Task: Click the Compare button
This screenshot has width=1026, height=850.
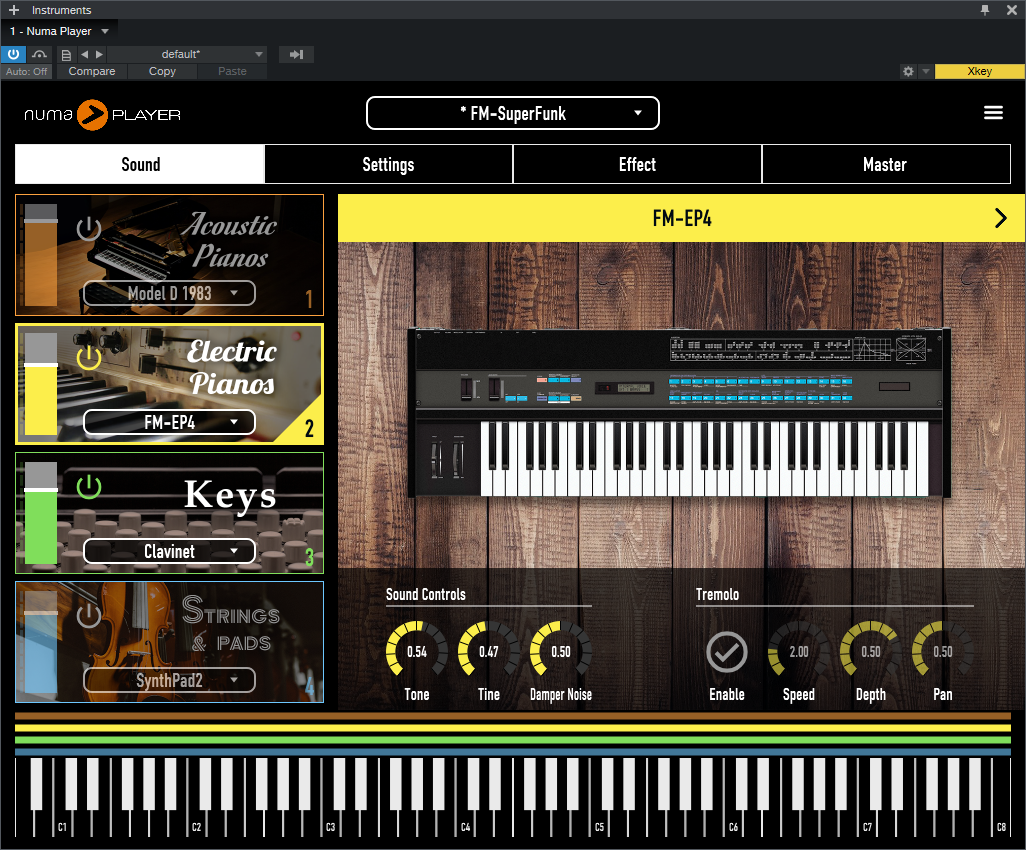Action: pos(92,71)
